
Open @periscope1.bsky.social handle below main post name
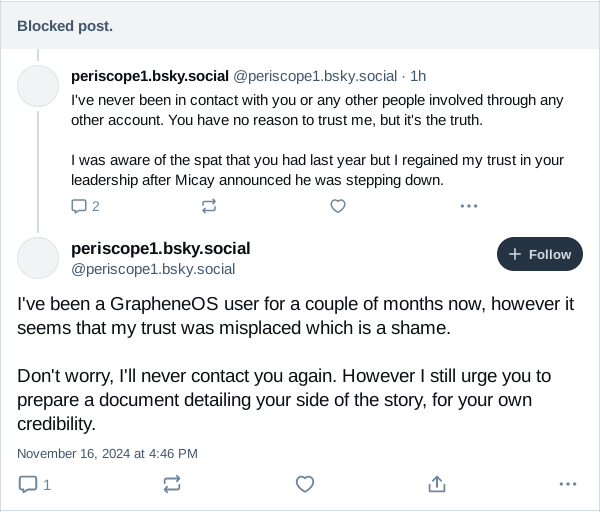pyautogui.click(x=153, y=269)
